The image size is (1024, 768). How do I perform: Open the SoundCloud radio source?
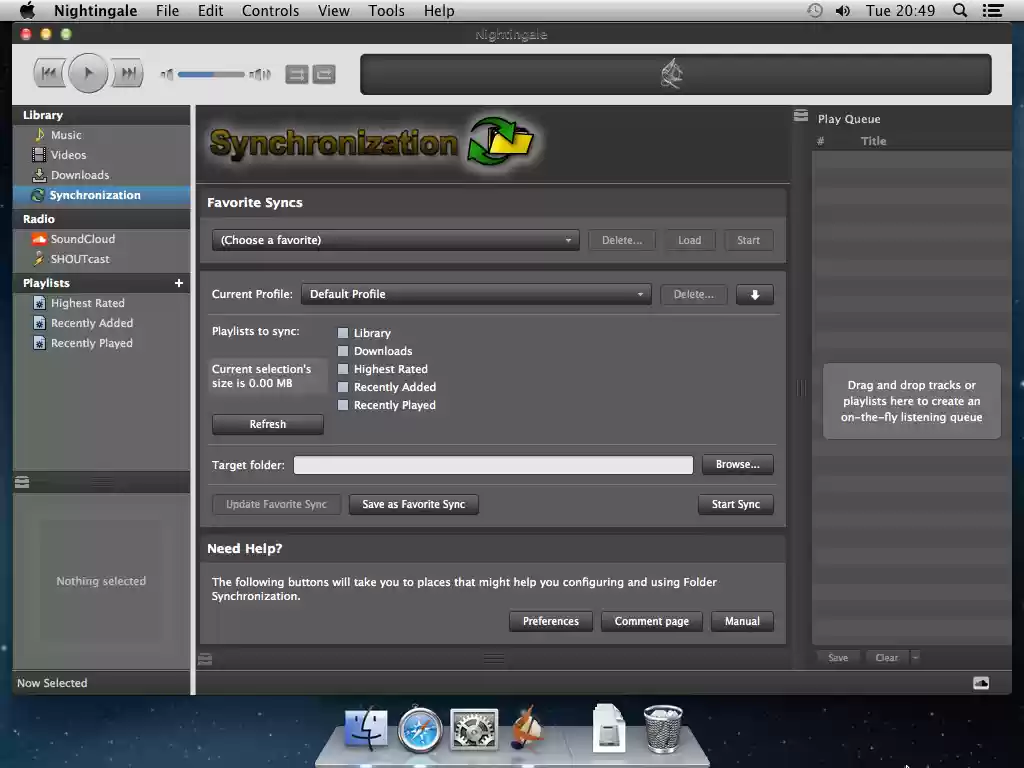click(80, 238)
